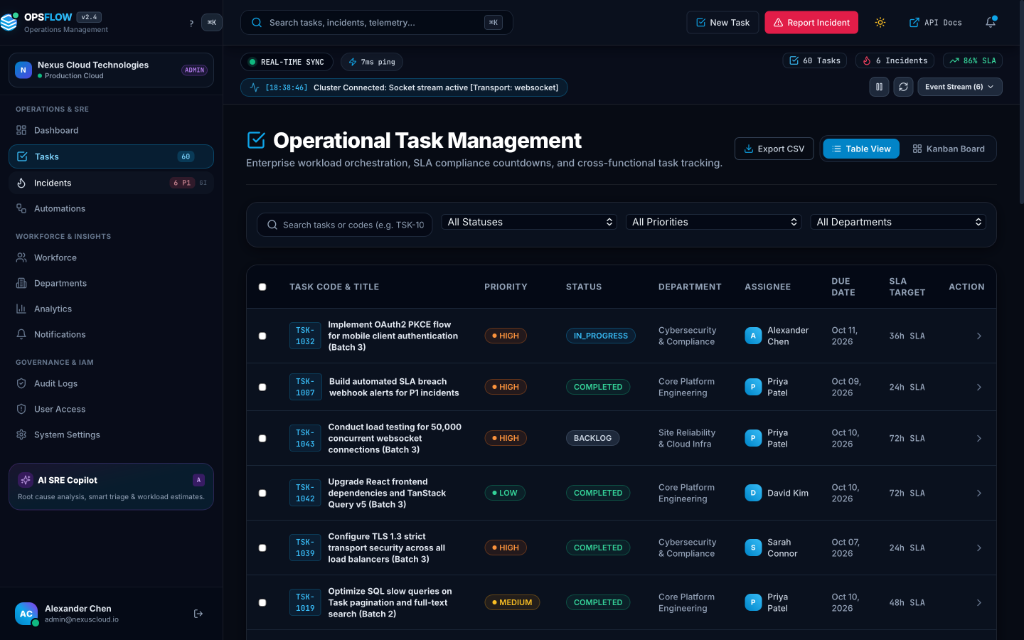Screen dimensions: 1024x640
Task: Switch to Kanban Board view
Action: tap(948, 149)
